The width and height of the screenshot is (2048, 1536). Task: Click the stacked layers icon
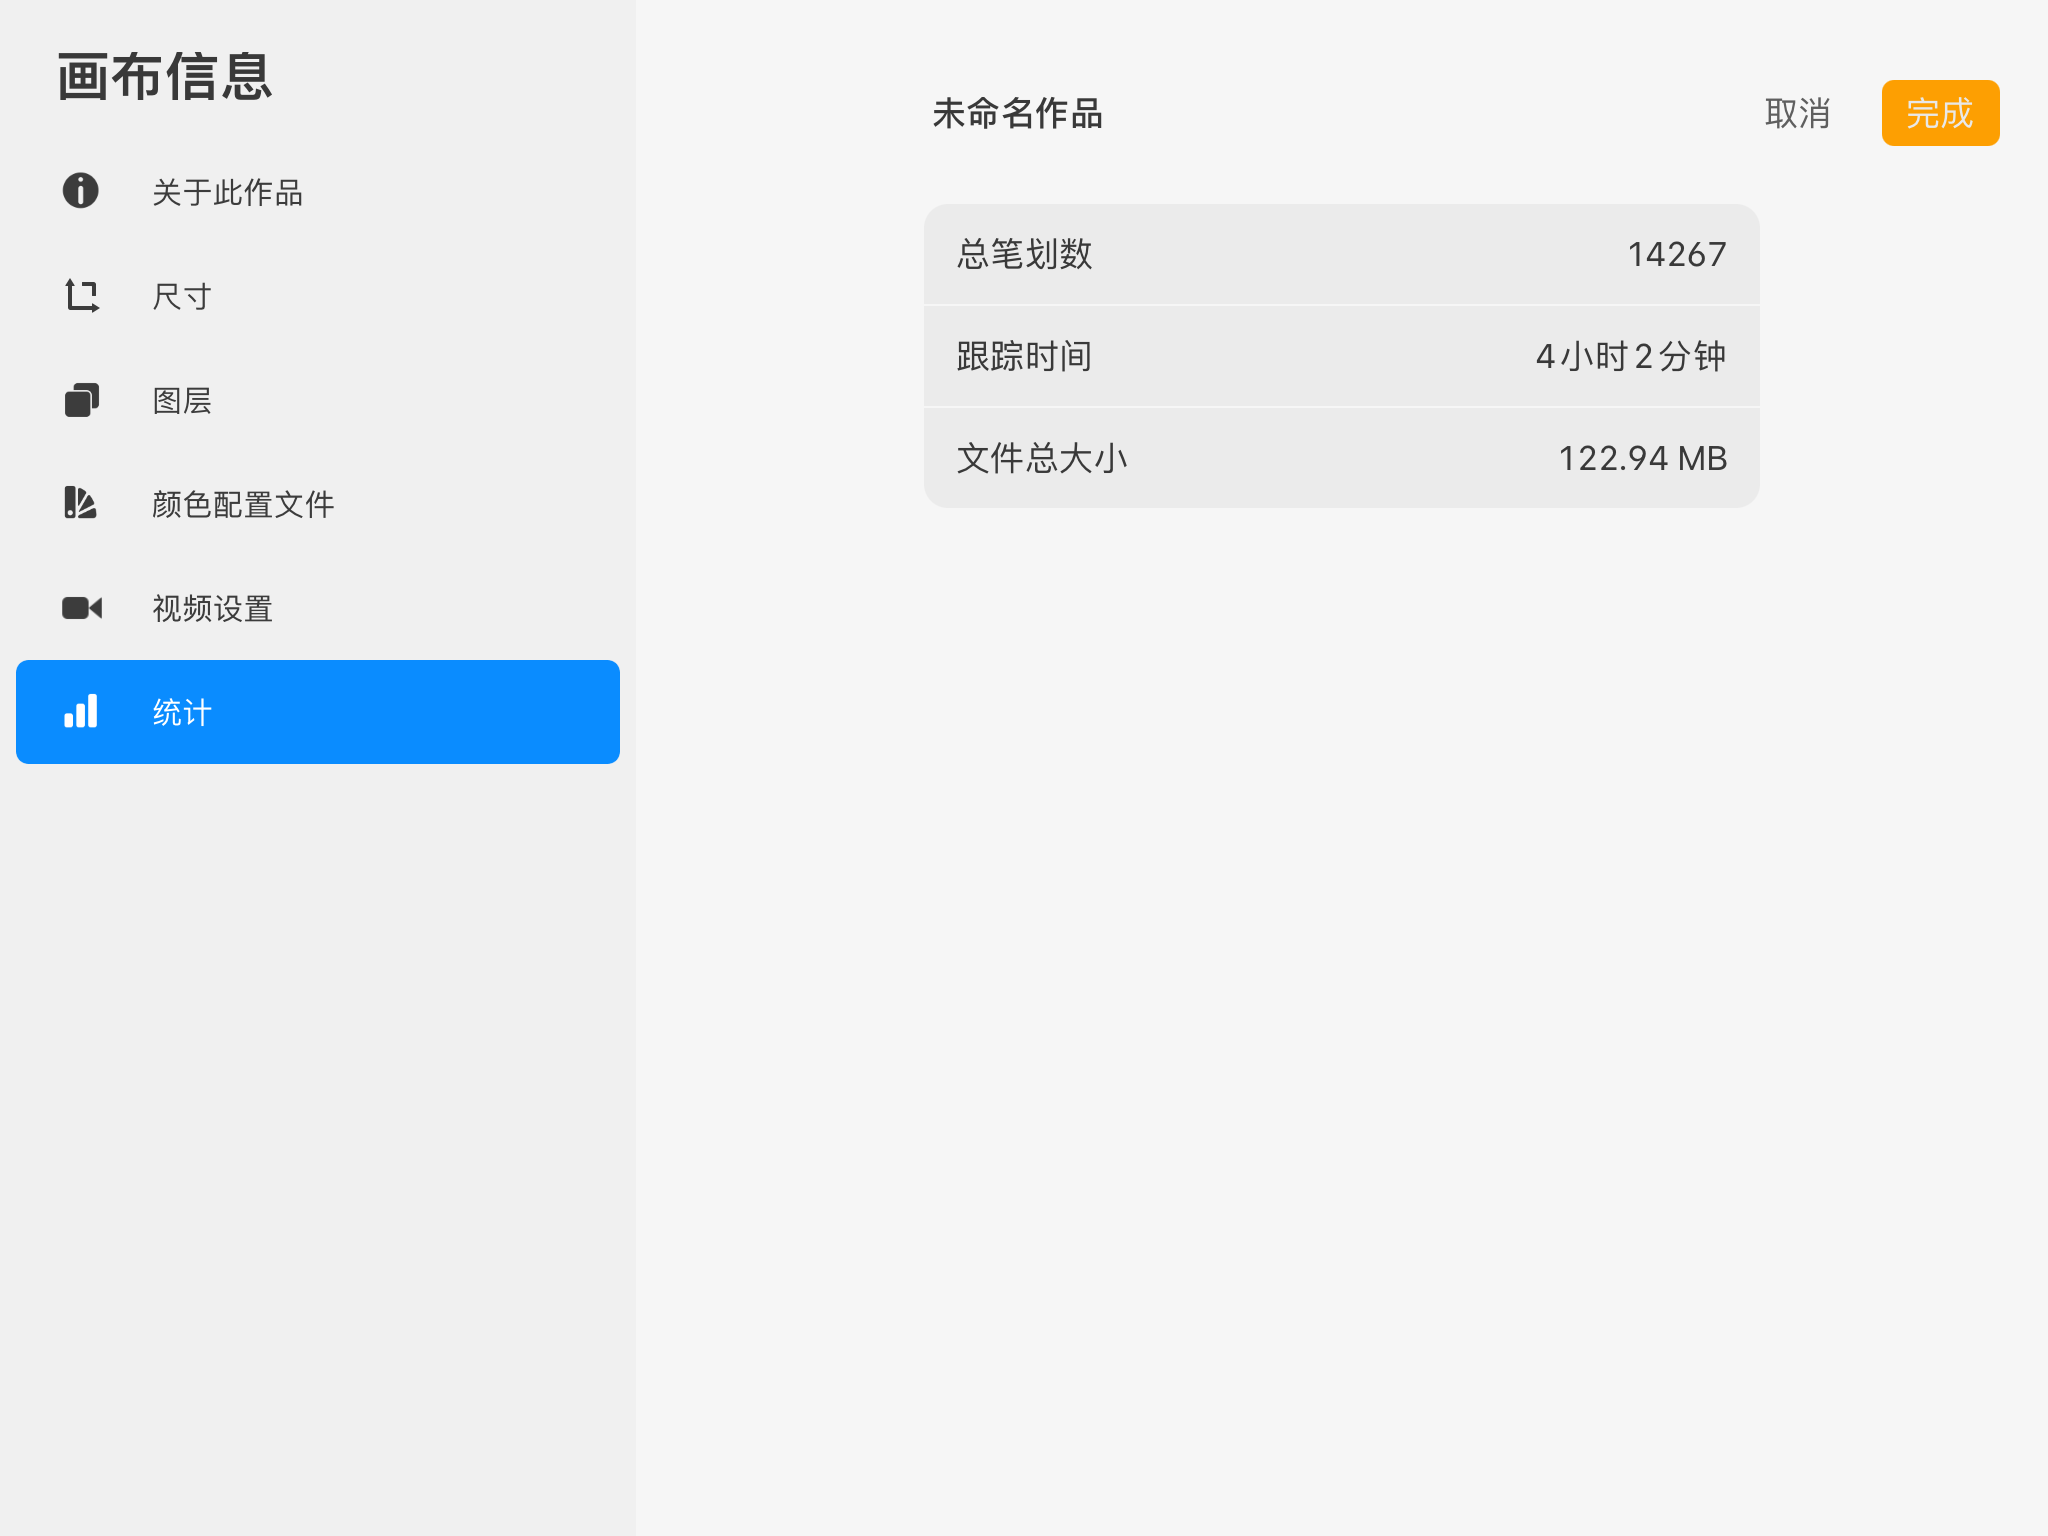point(81,400)
